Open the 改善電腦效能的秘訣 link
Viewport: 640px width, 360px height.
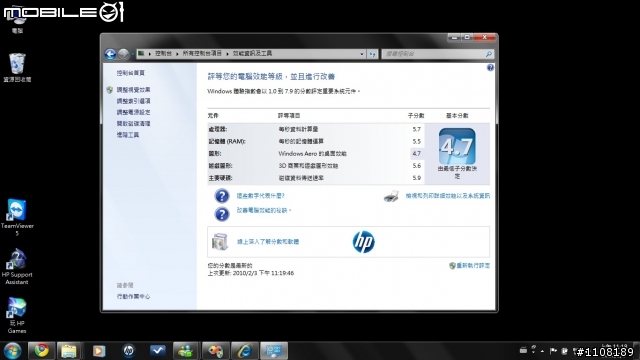[x=264, y=211]
